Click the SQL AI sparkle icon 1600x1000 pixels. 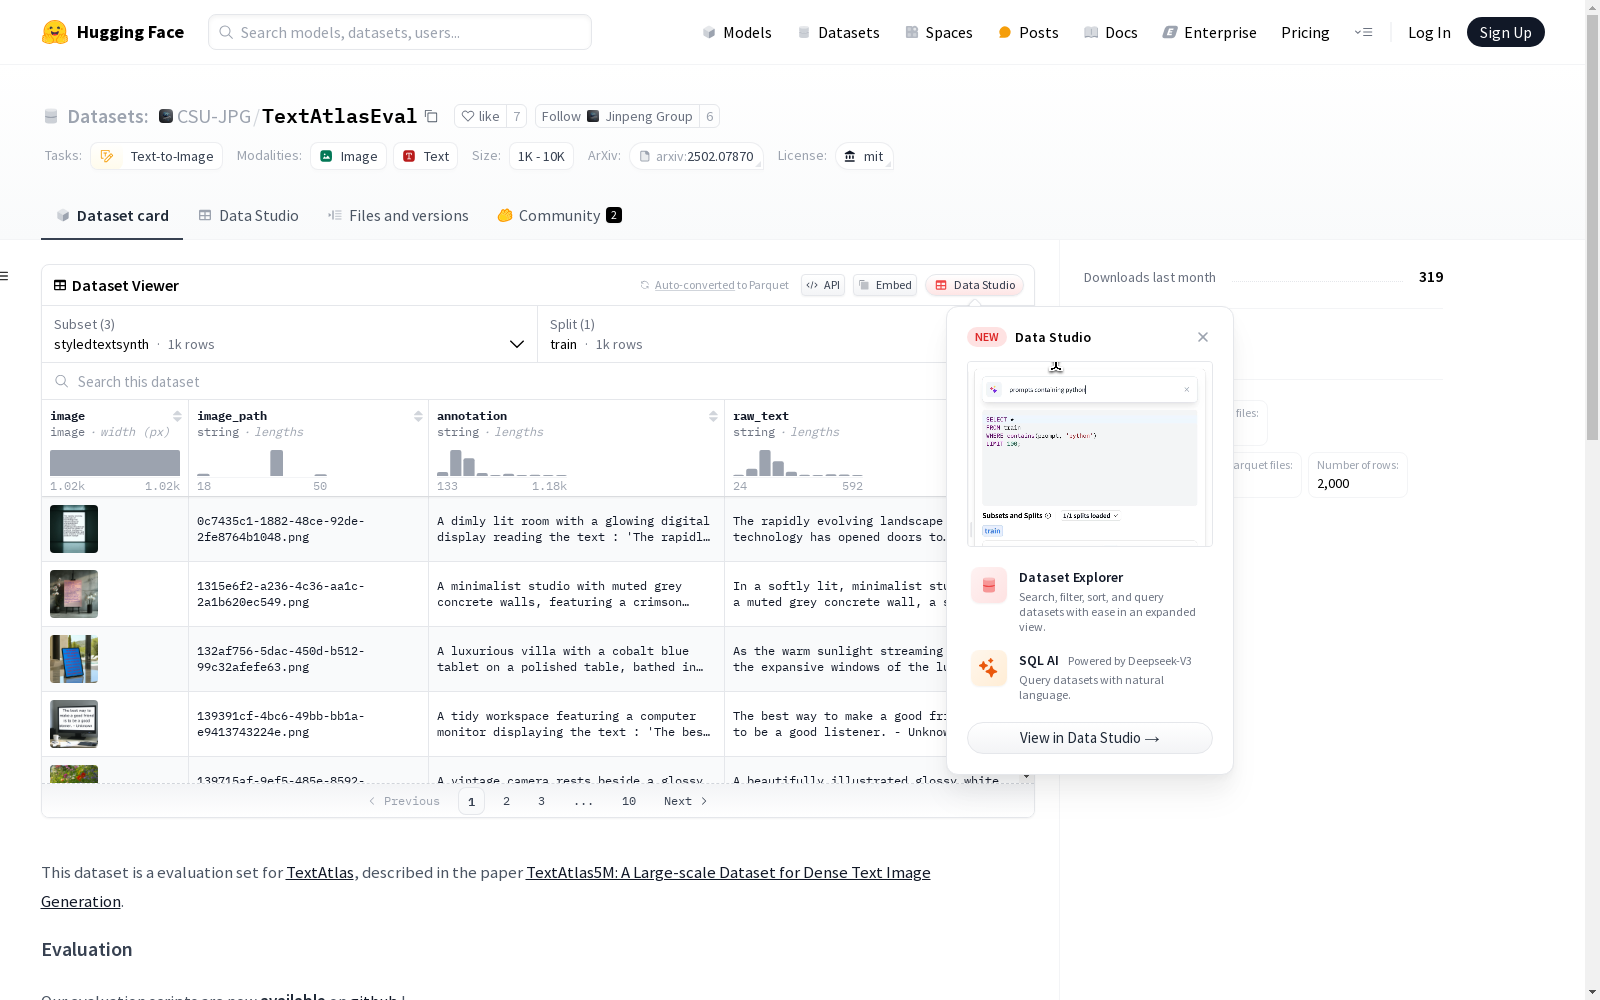[x=989, y=668]
